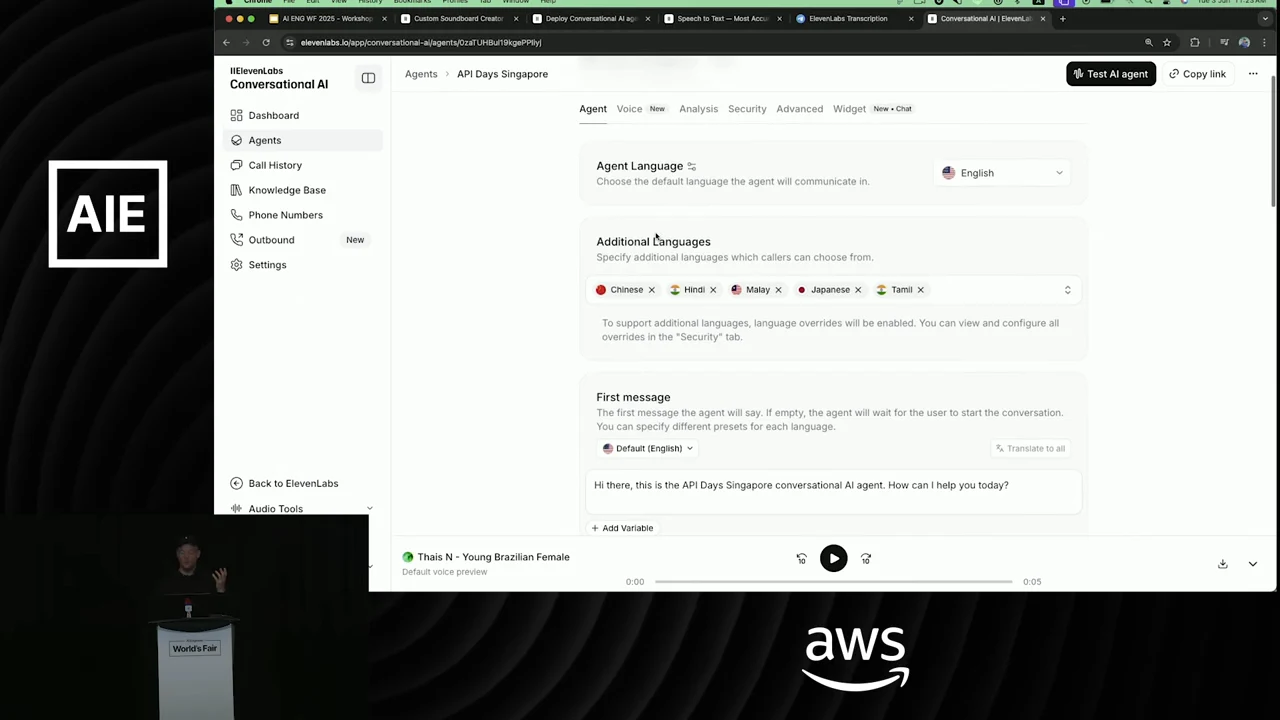The width and height of the screenshot is (1280, 720).
Task: Rewind the voice preview ten seconds
Action: tap(801, 559)
